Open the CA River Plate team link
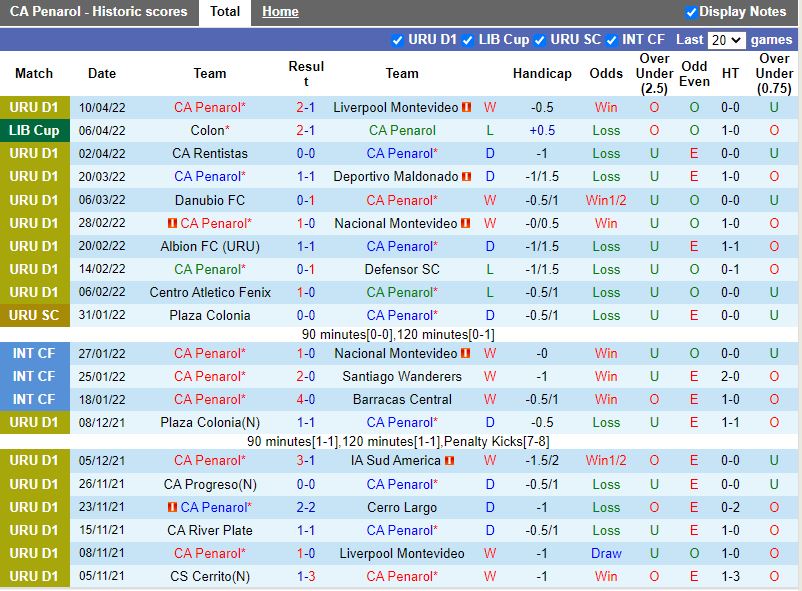802x591 pixels. point(210,531)
